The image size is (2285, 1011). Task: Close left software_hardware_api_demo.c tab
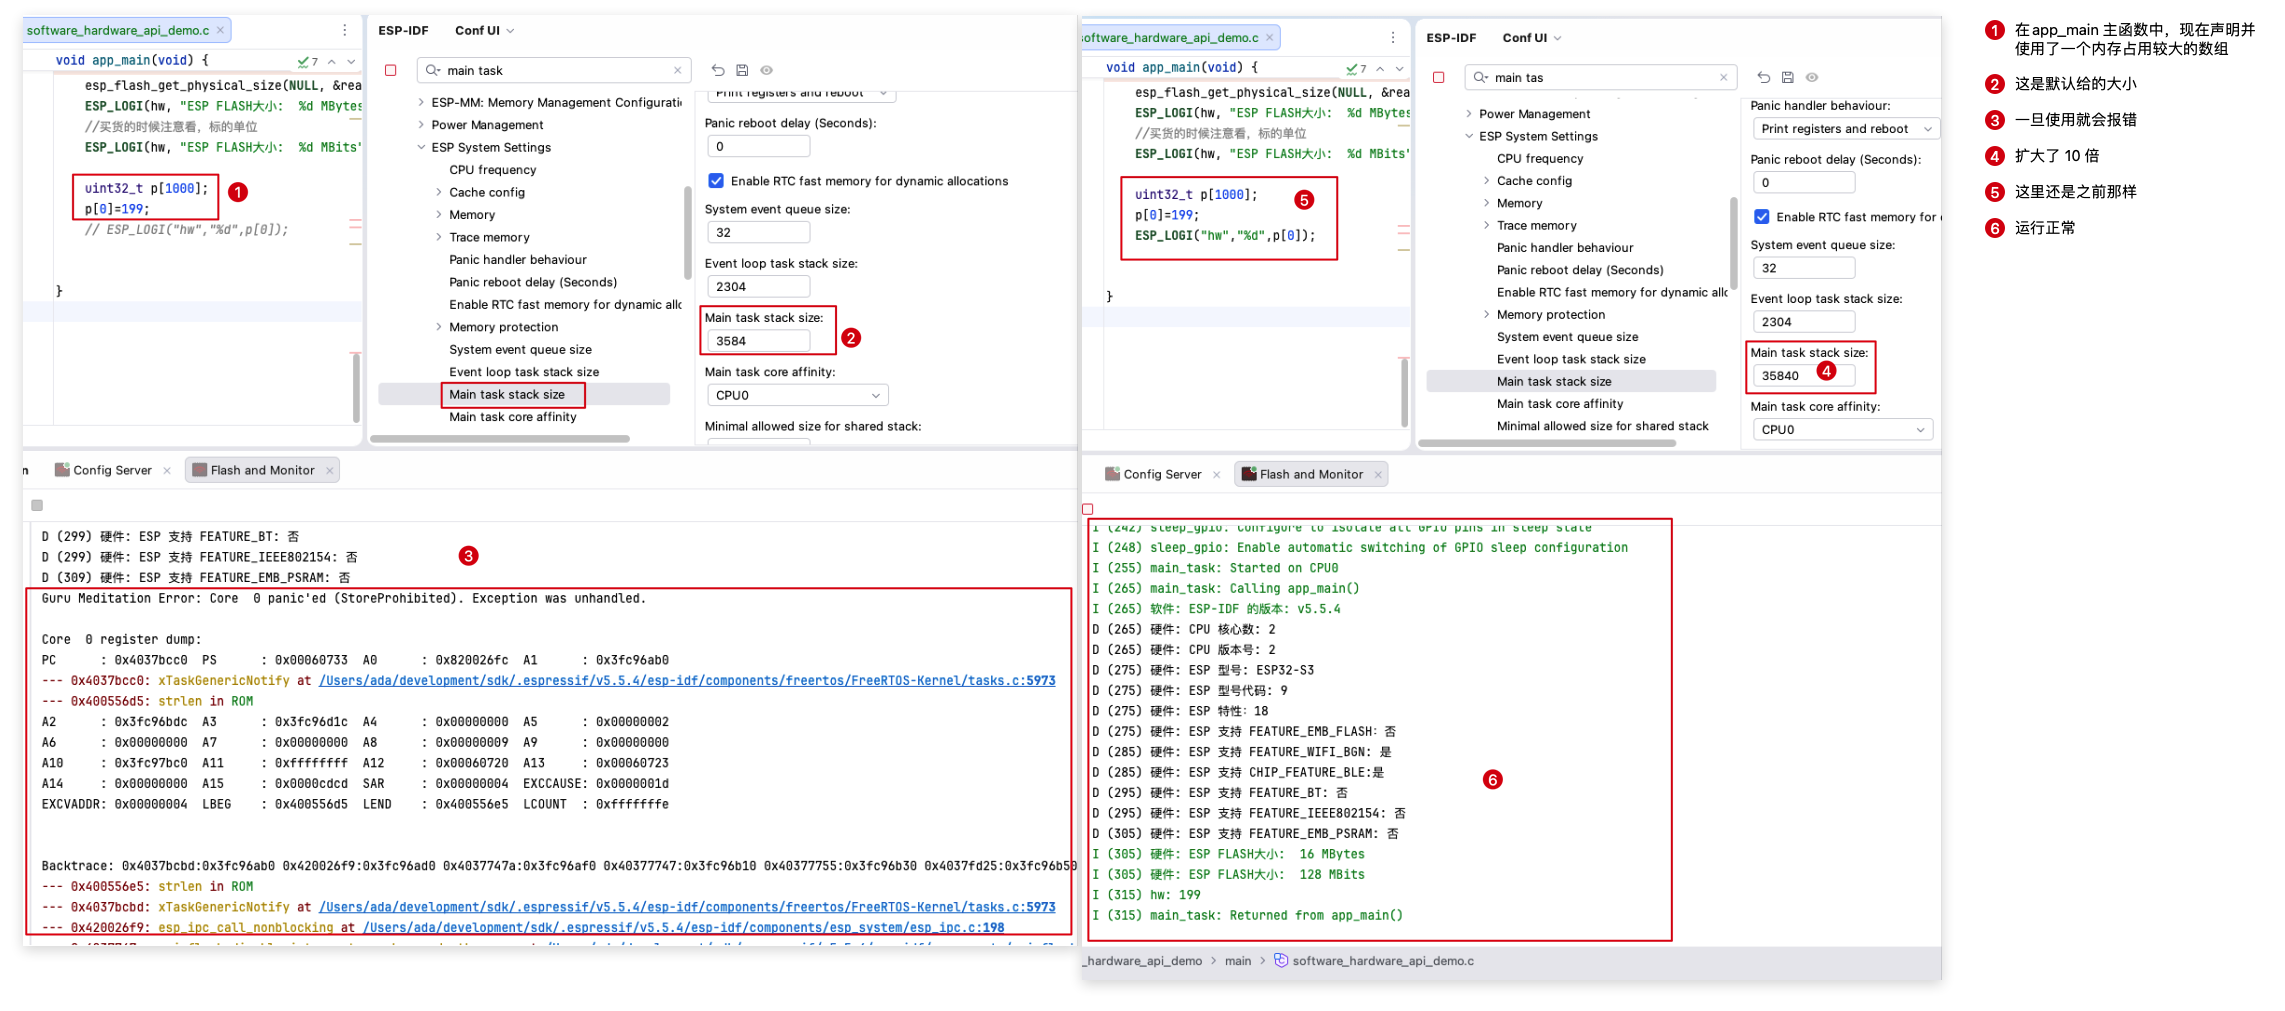221,30
